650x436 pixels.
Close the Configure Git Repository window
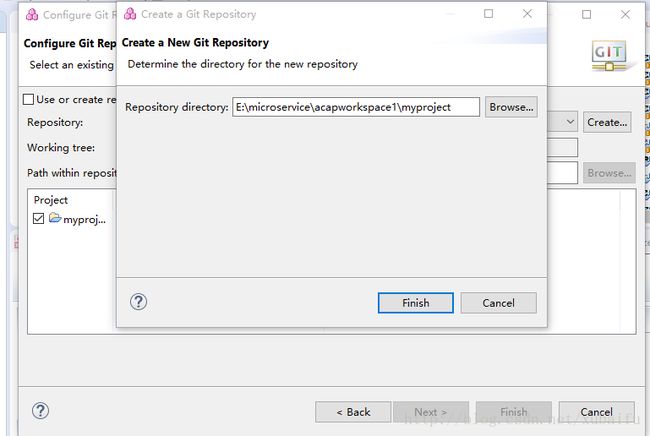point(625,15)
